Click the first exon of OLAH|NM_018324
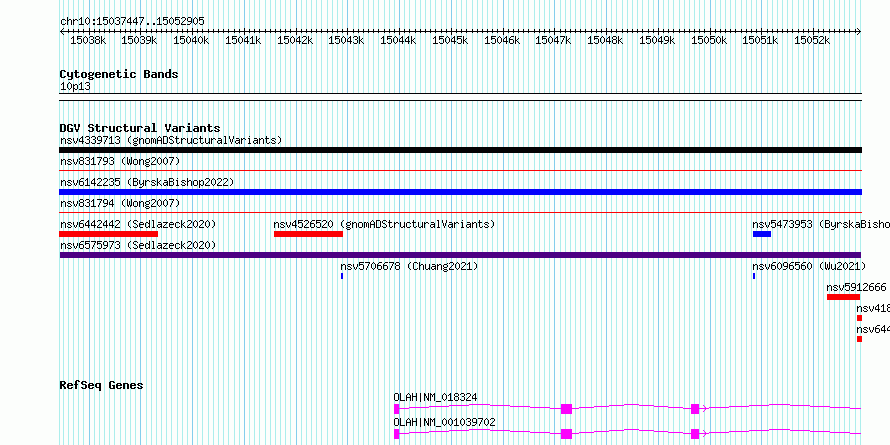Screen dimensions: 890x445 click(397, 409)
